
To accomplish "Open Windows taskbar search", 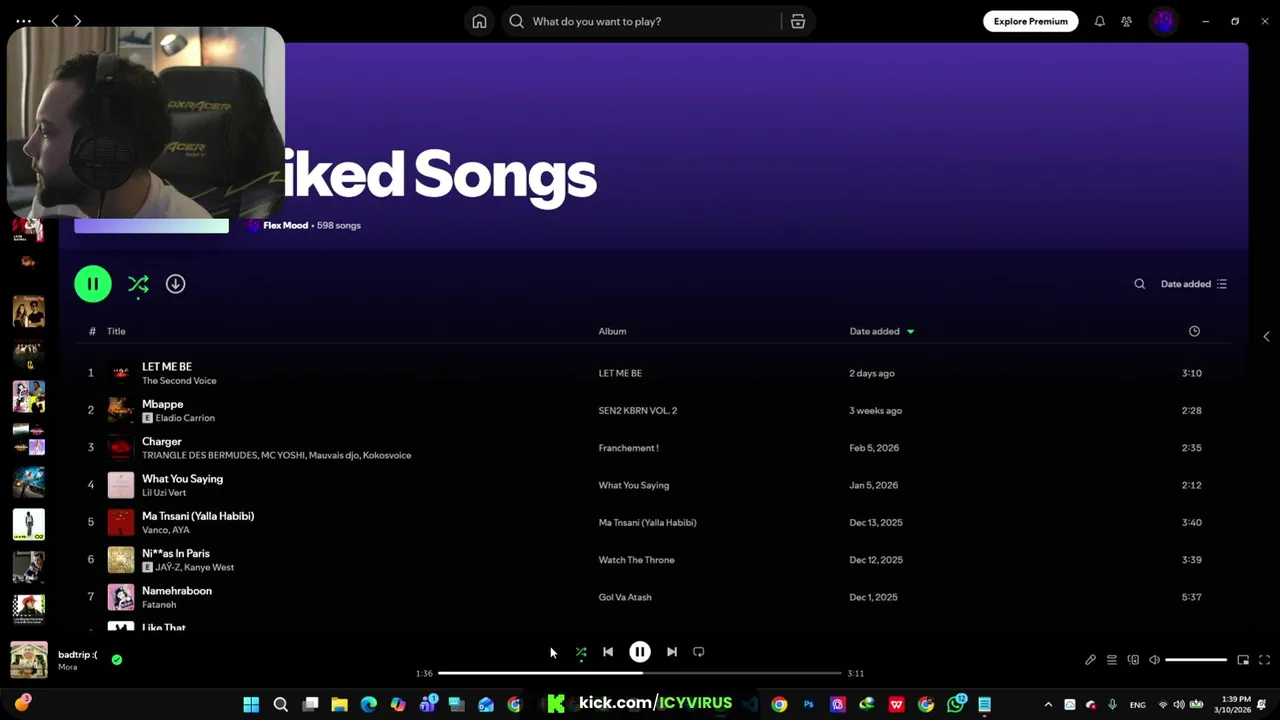I will click(x=281, y=704).
